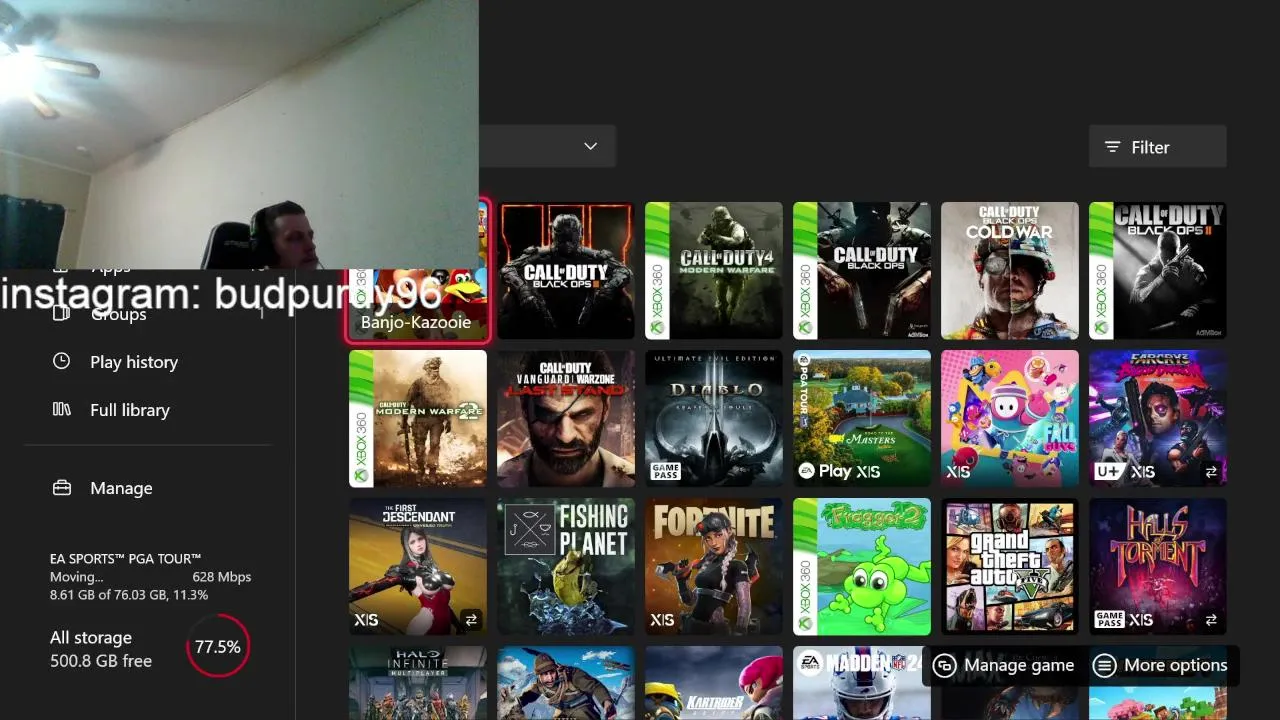Click Manage game button
The height and width of the screenshot is (720, 1280).
(x=1004, y=665)
